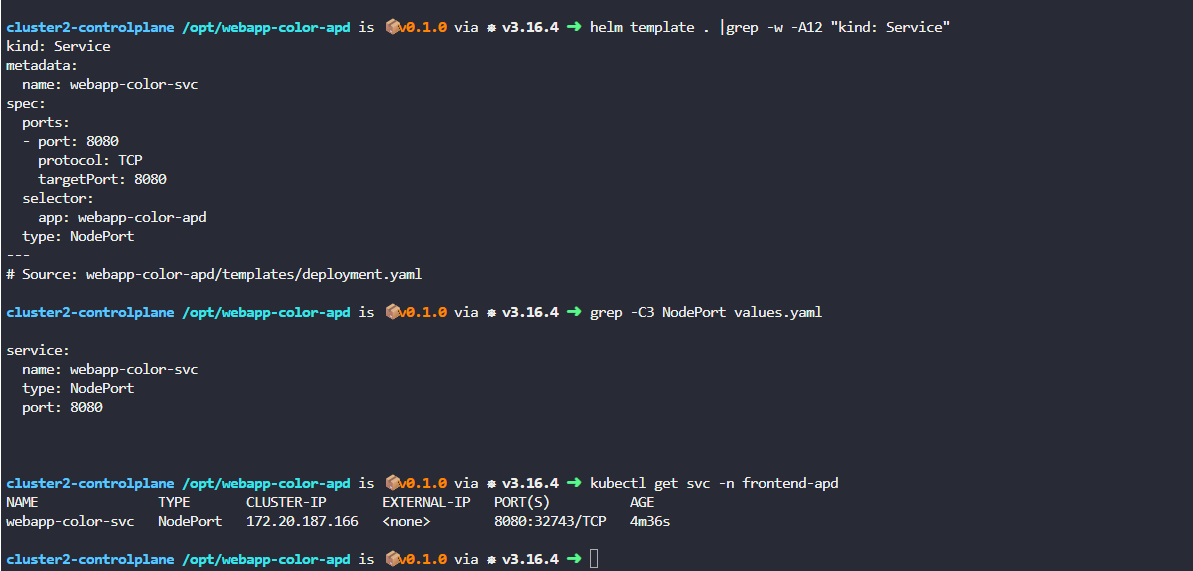Click the helm wheel icon in first prompt

pos(492,27)
